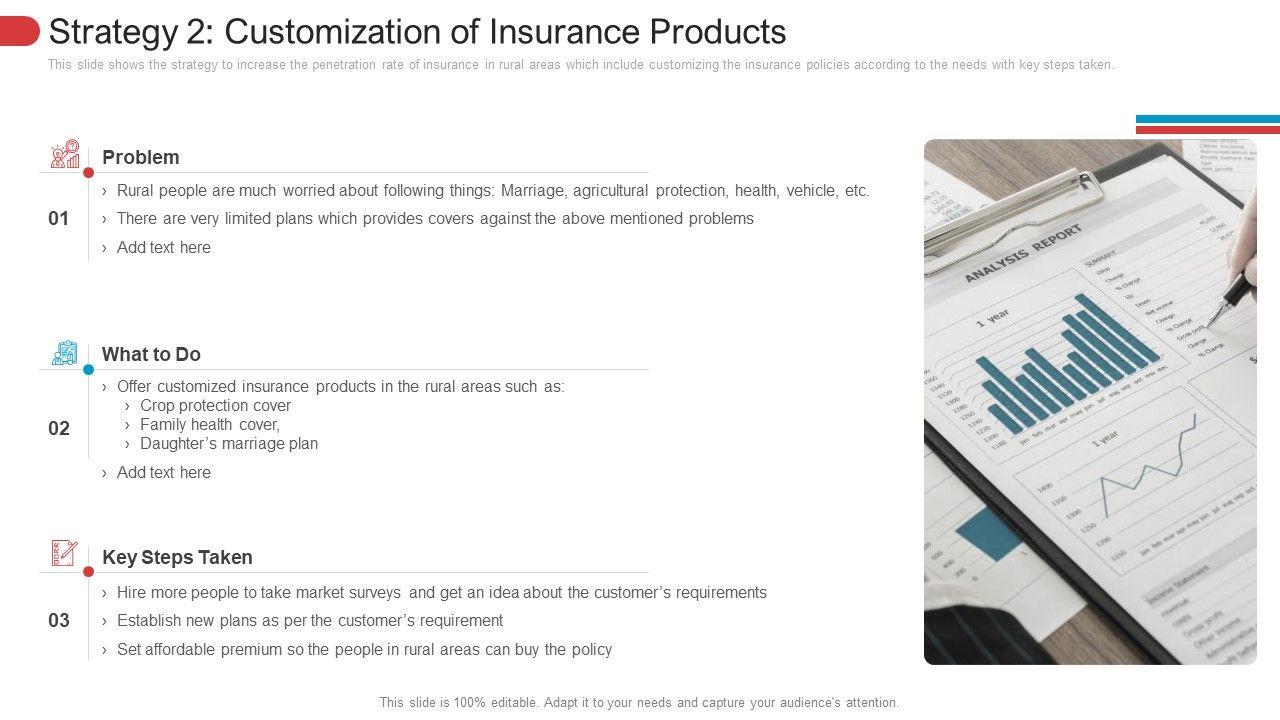
Task: Click the Key Steps Taken notepad icon
Action: click(x=64, y=553)
